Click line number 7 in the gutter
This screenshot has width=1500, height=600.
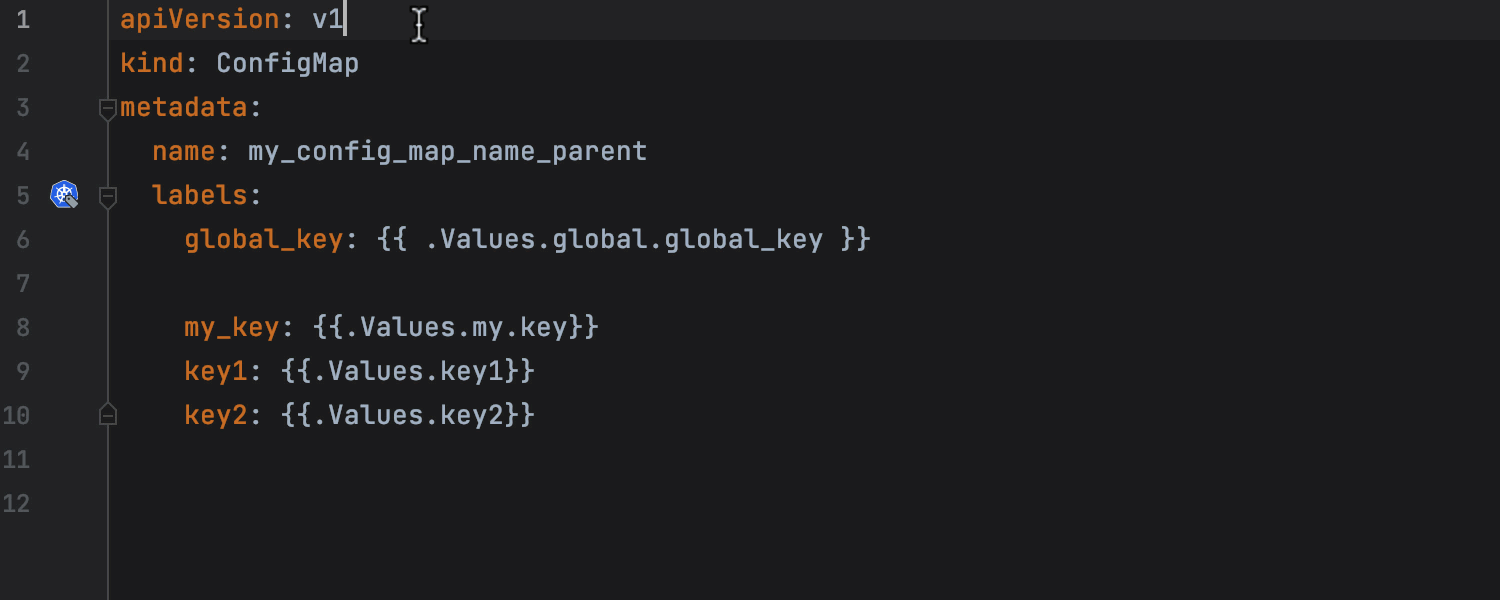tap(22, 284)
